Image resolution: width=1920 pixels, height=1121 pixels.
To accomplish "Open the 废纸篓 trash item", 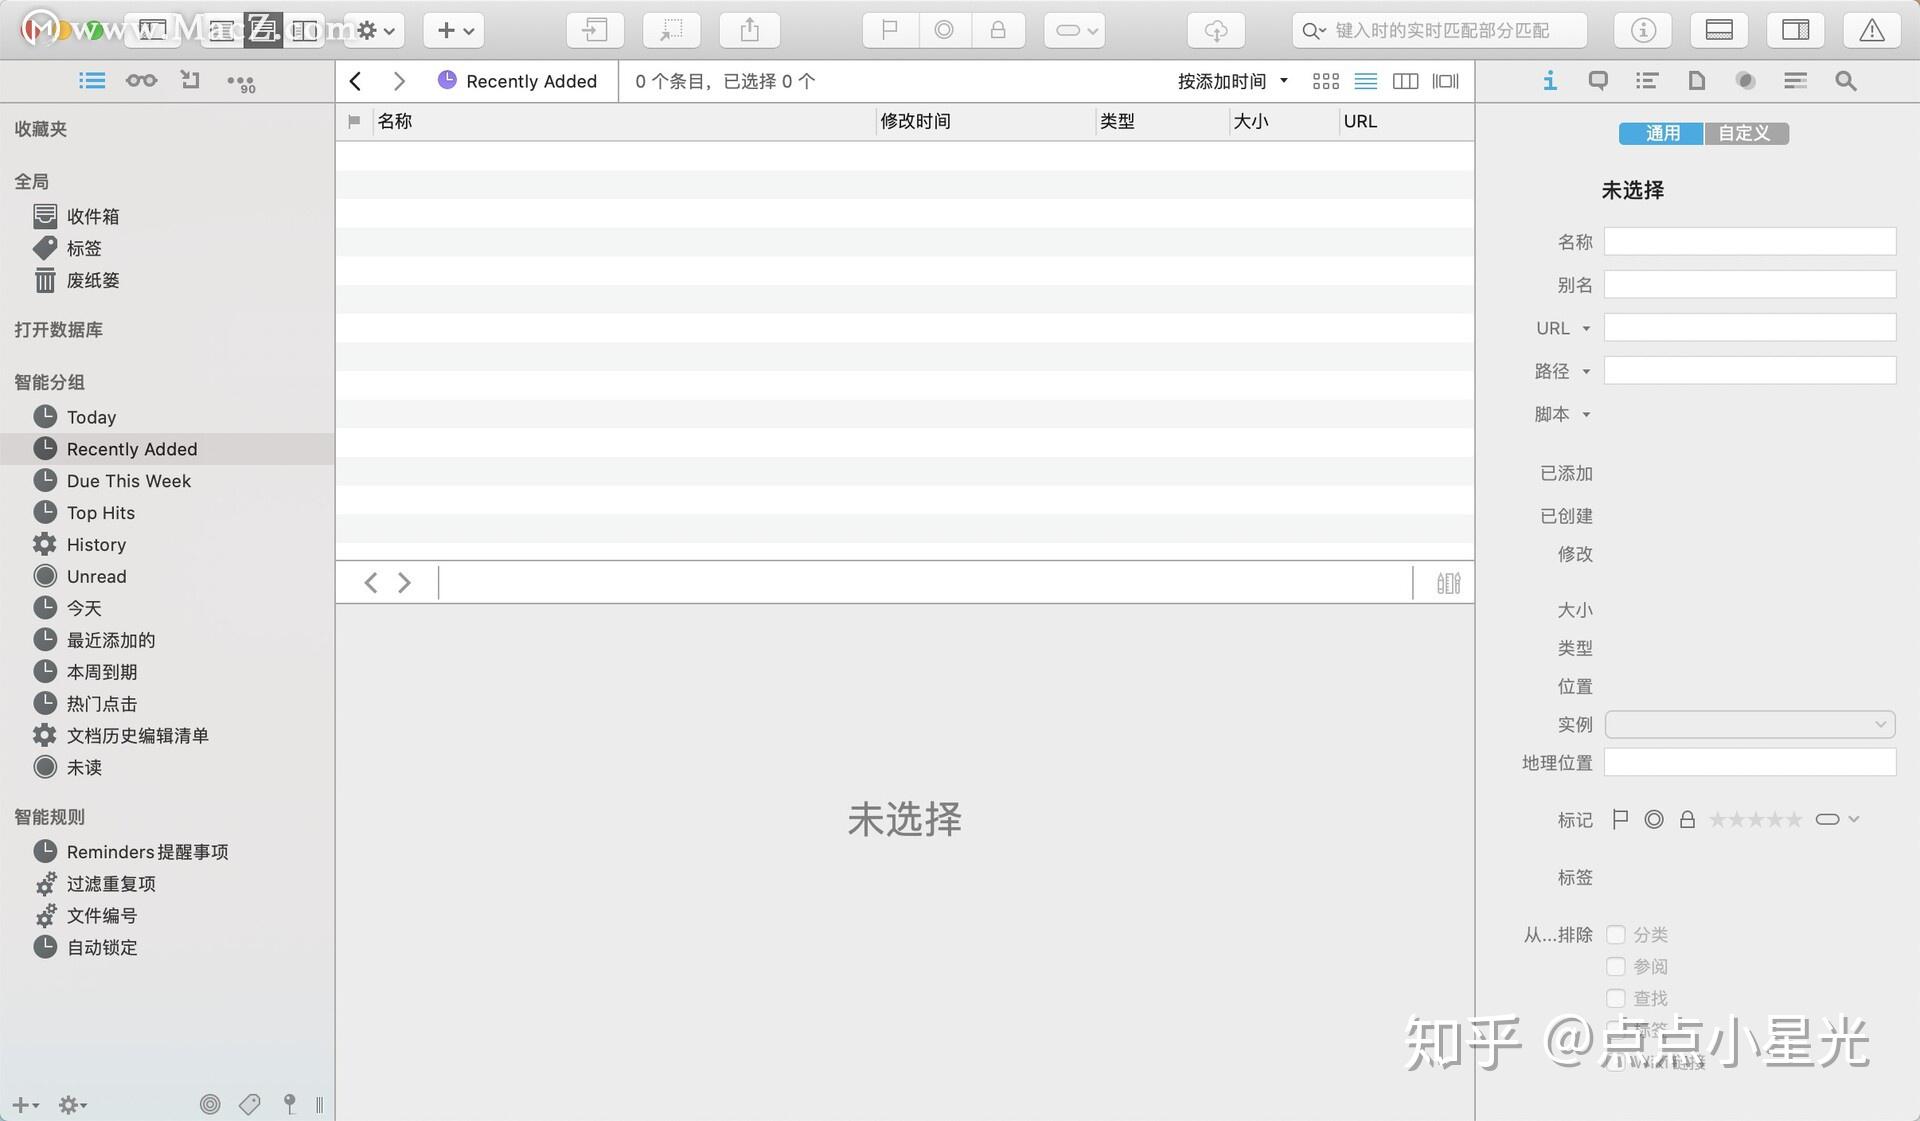I will [x=93, y=281].
